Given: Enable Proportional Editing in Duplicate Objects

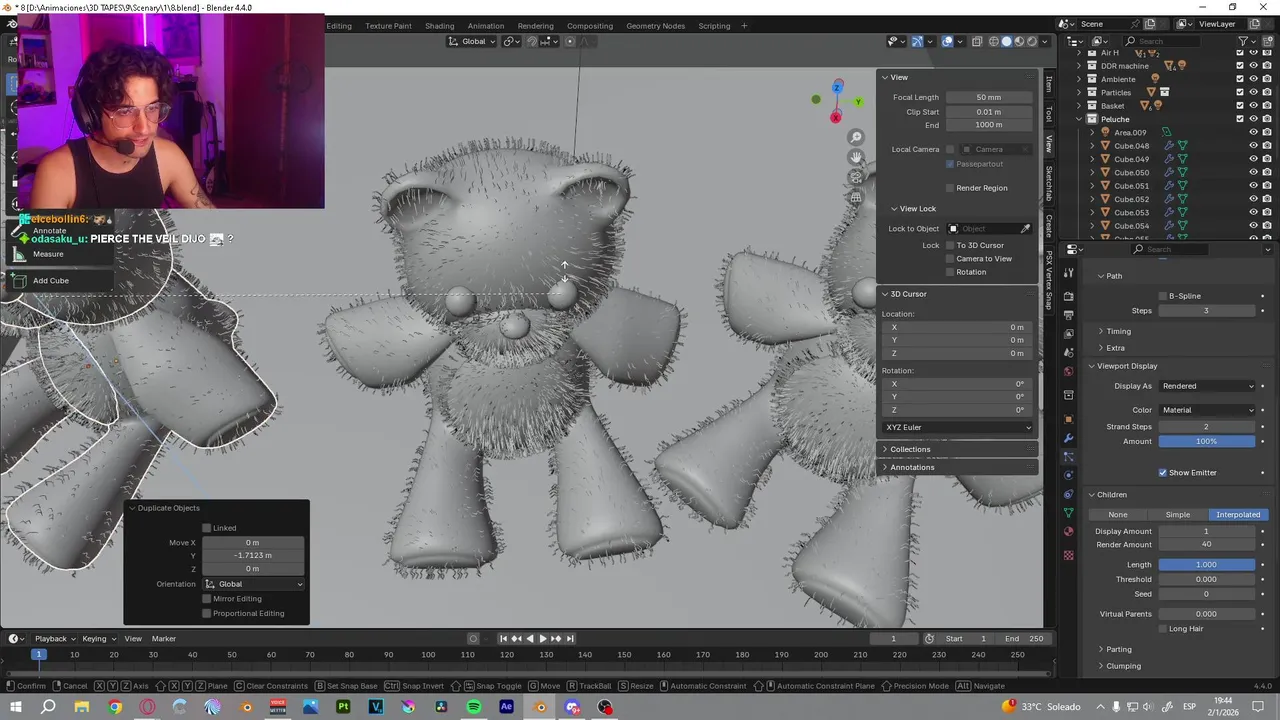Looking at the screenshot, I should click(x=207, y=613).
